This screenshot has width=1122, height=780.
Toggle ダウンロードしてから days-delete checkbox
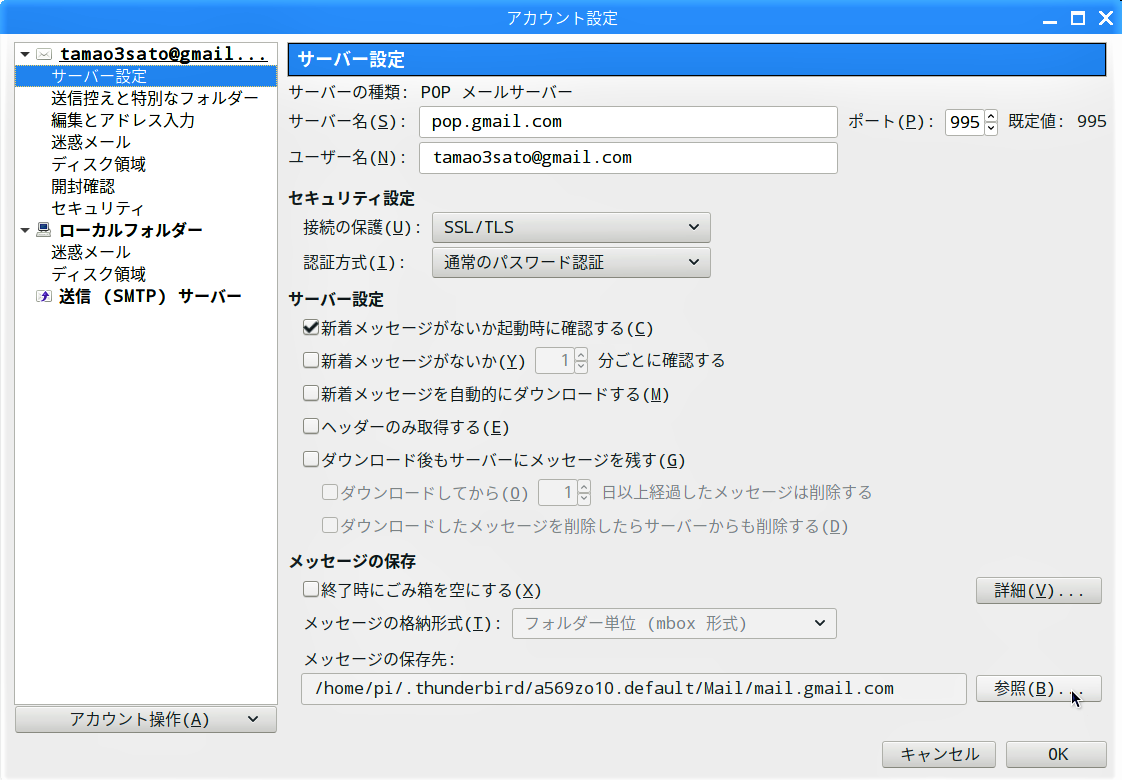pos(330,492)
